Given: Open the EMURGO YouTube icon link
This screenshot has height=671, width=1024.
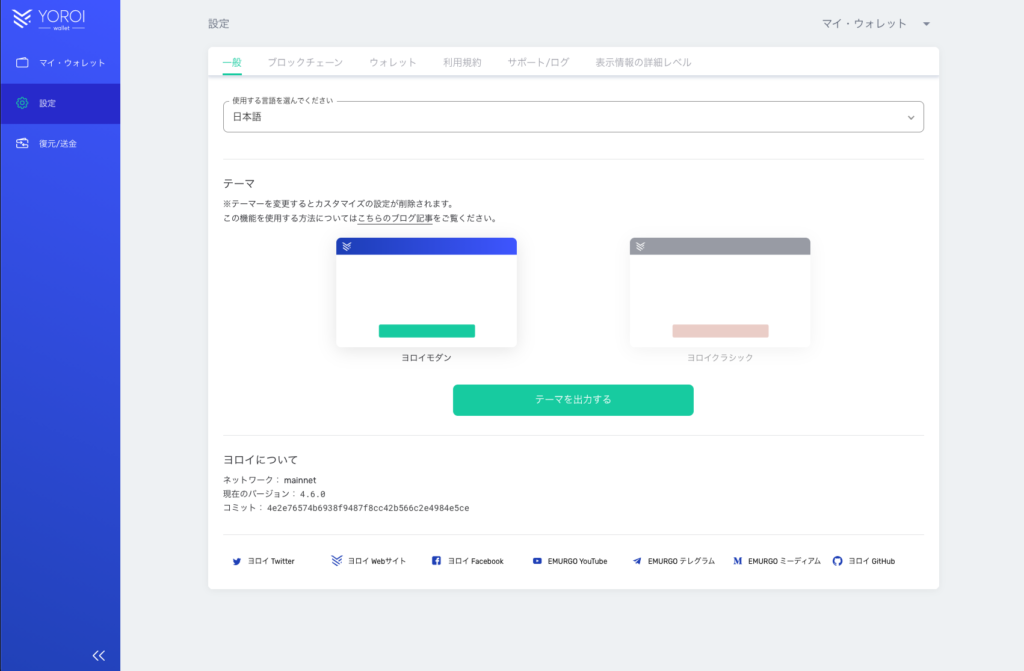Looking at the screenshot, I should pos(537,562).
